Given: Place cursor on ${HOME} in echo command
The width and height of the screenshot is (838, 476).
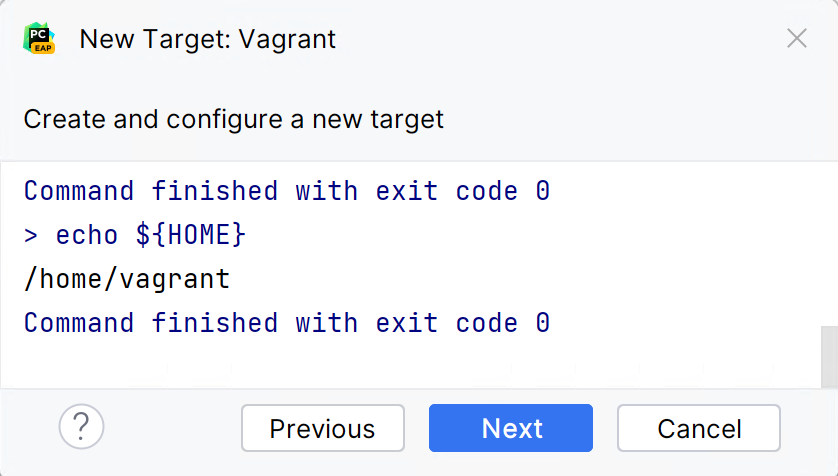Looking at the screenshot, I should tap(191, 235).
